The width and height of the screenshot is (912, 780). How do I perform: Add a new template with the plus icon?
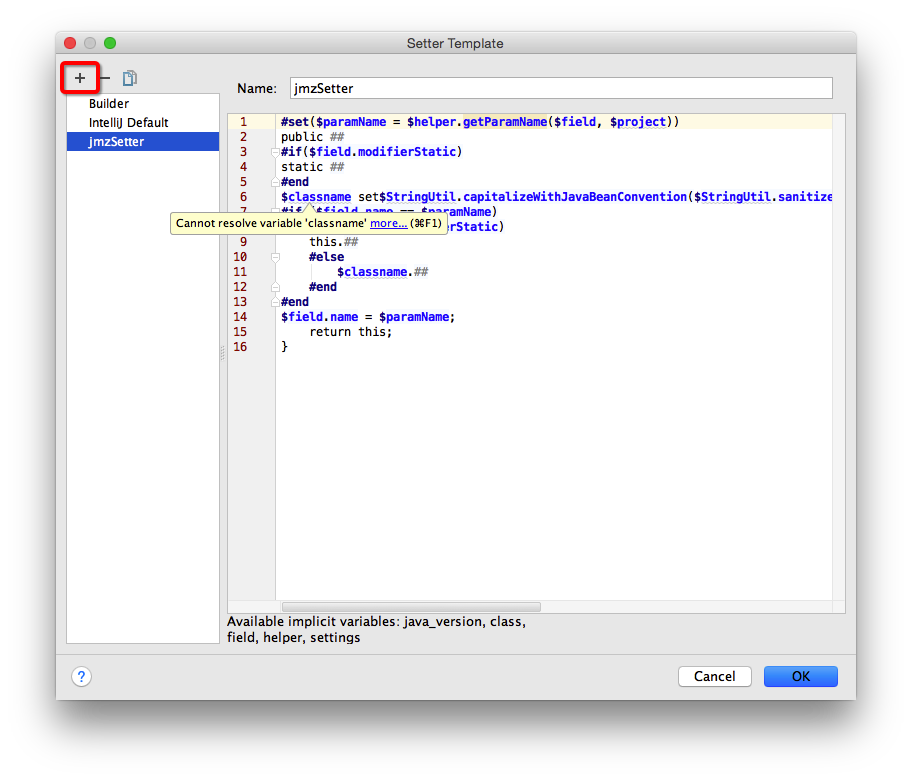tap(80, 77)
